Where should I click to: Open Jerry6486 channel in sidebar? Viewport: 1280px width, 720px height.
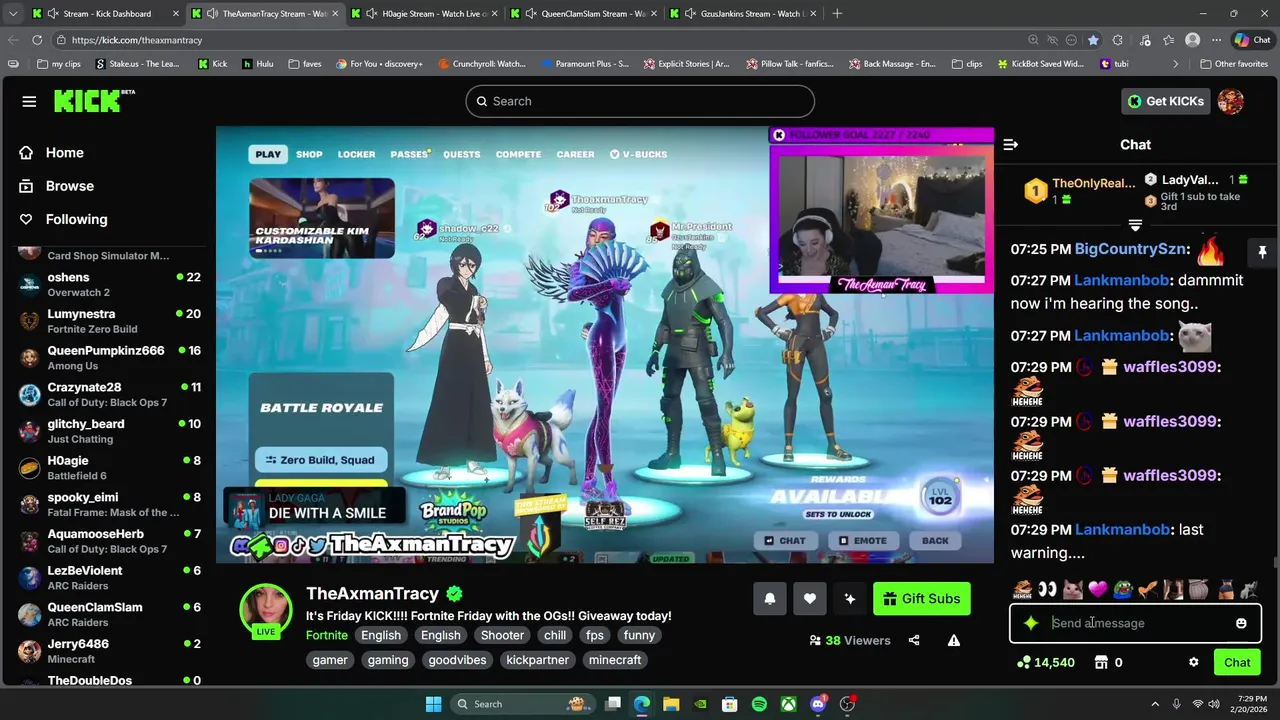110,651
